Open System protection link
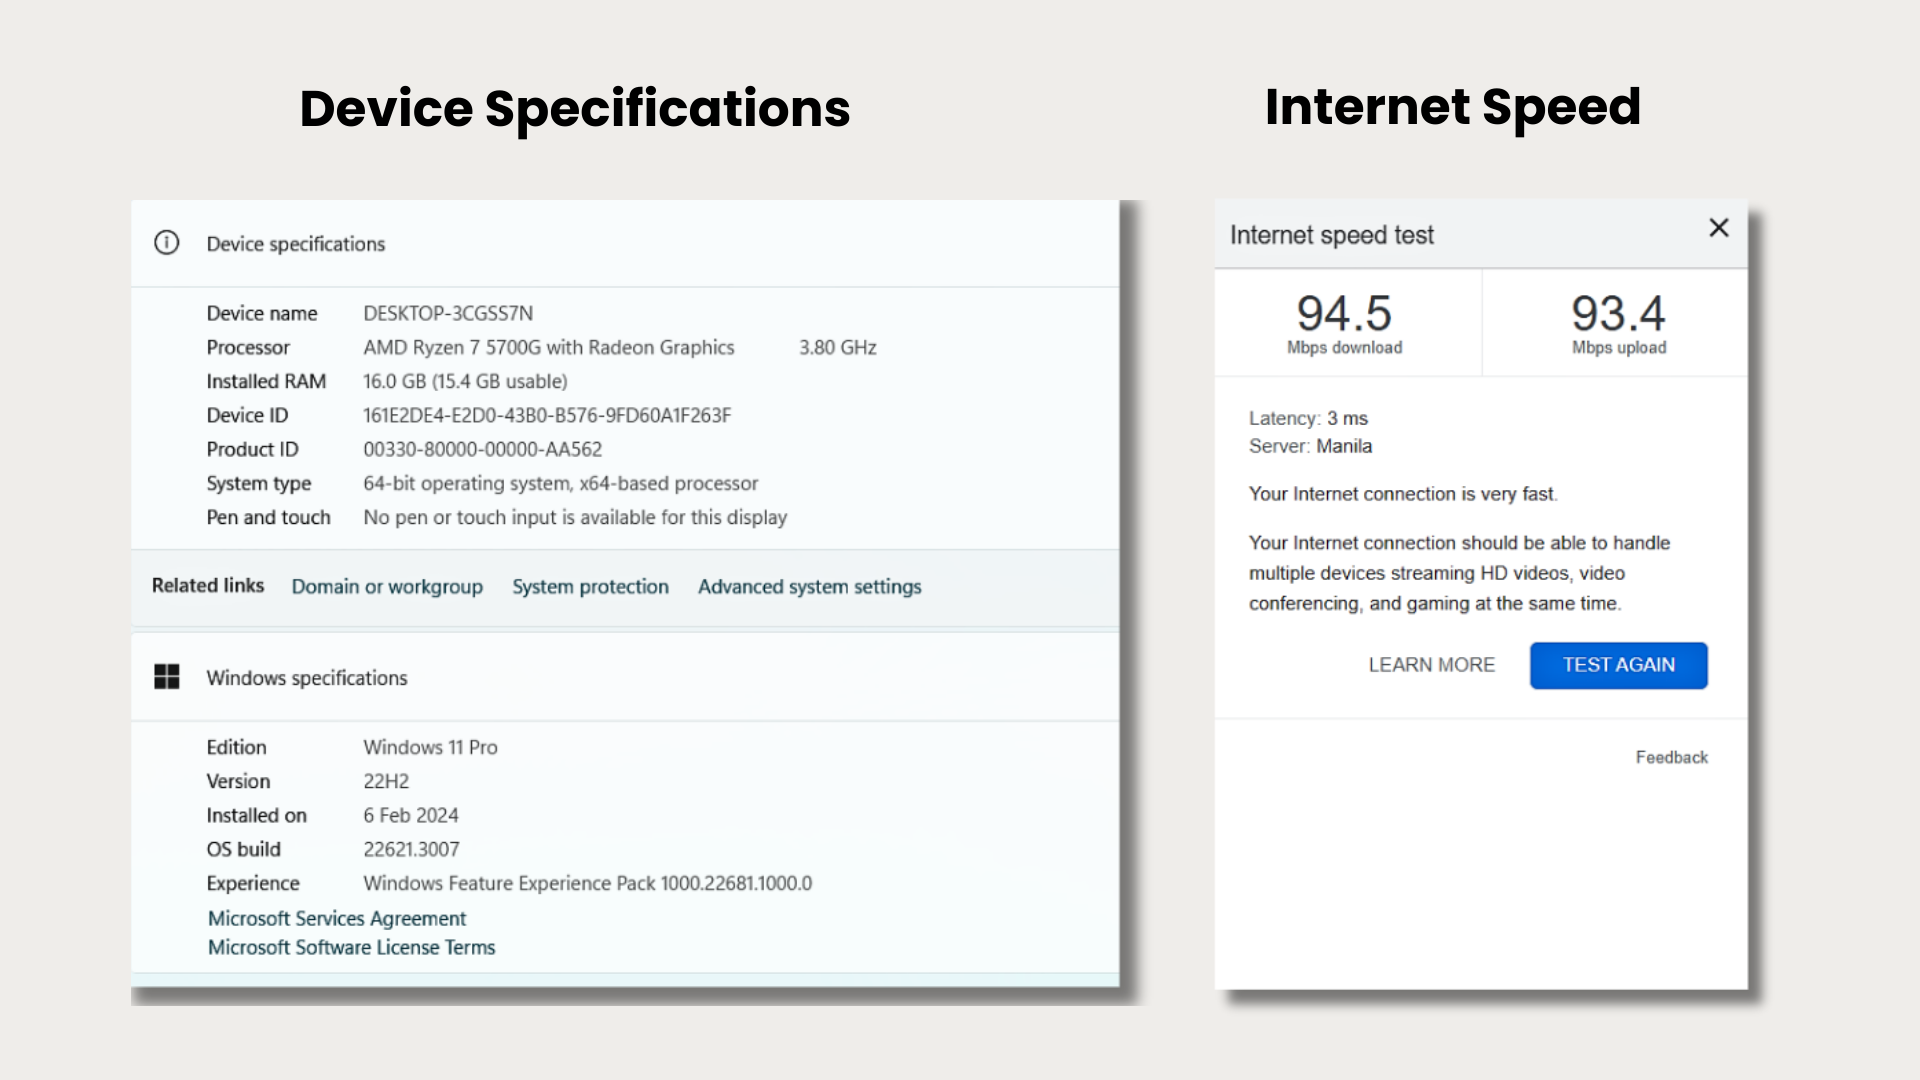This screenshot has width=1920, height=1080. [x=590, y=587]
